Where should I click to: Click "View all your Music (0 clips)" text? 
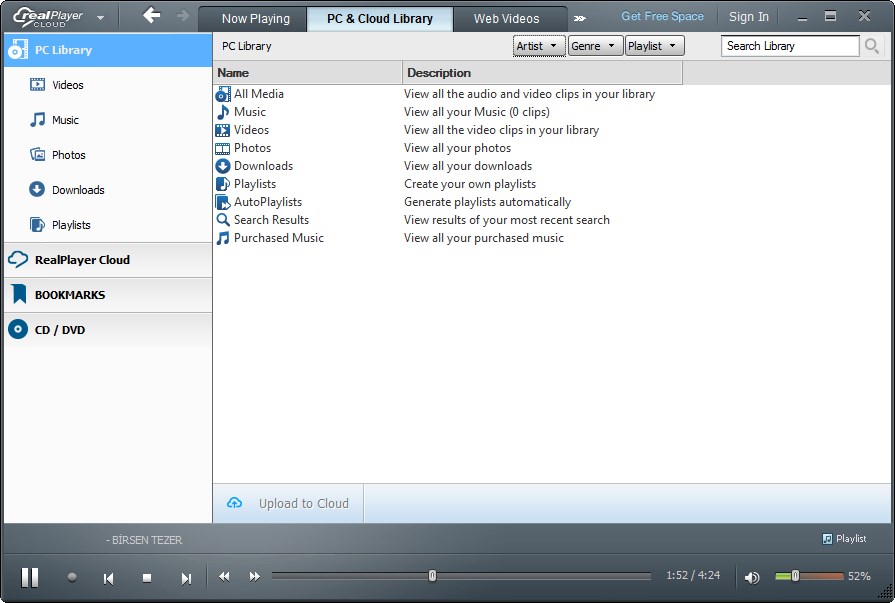click(x=477, y=112)
